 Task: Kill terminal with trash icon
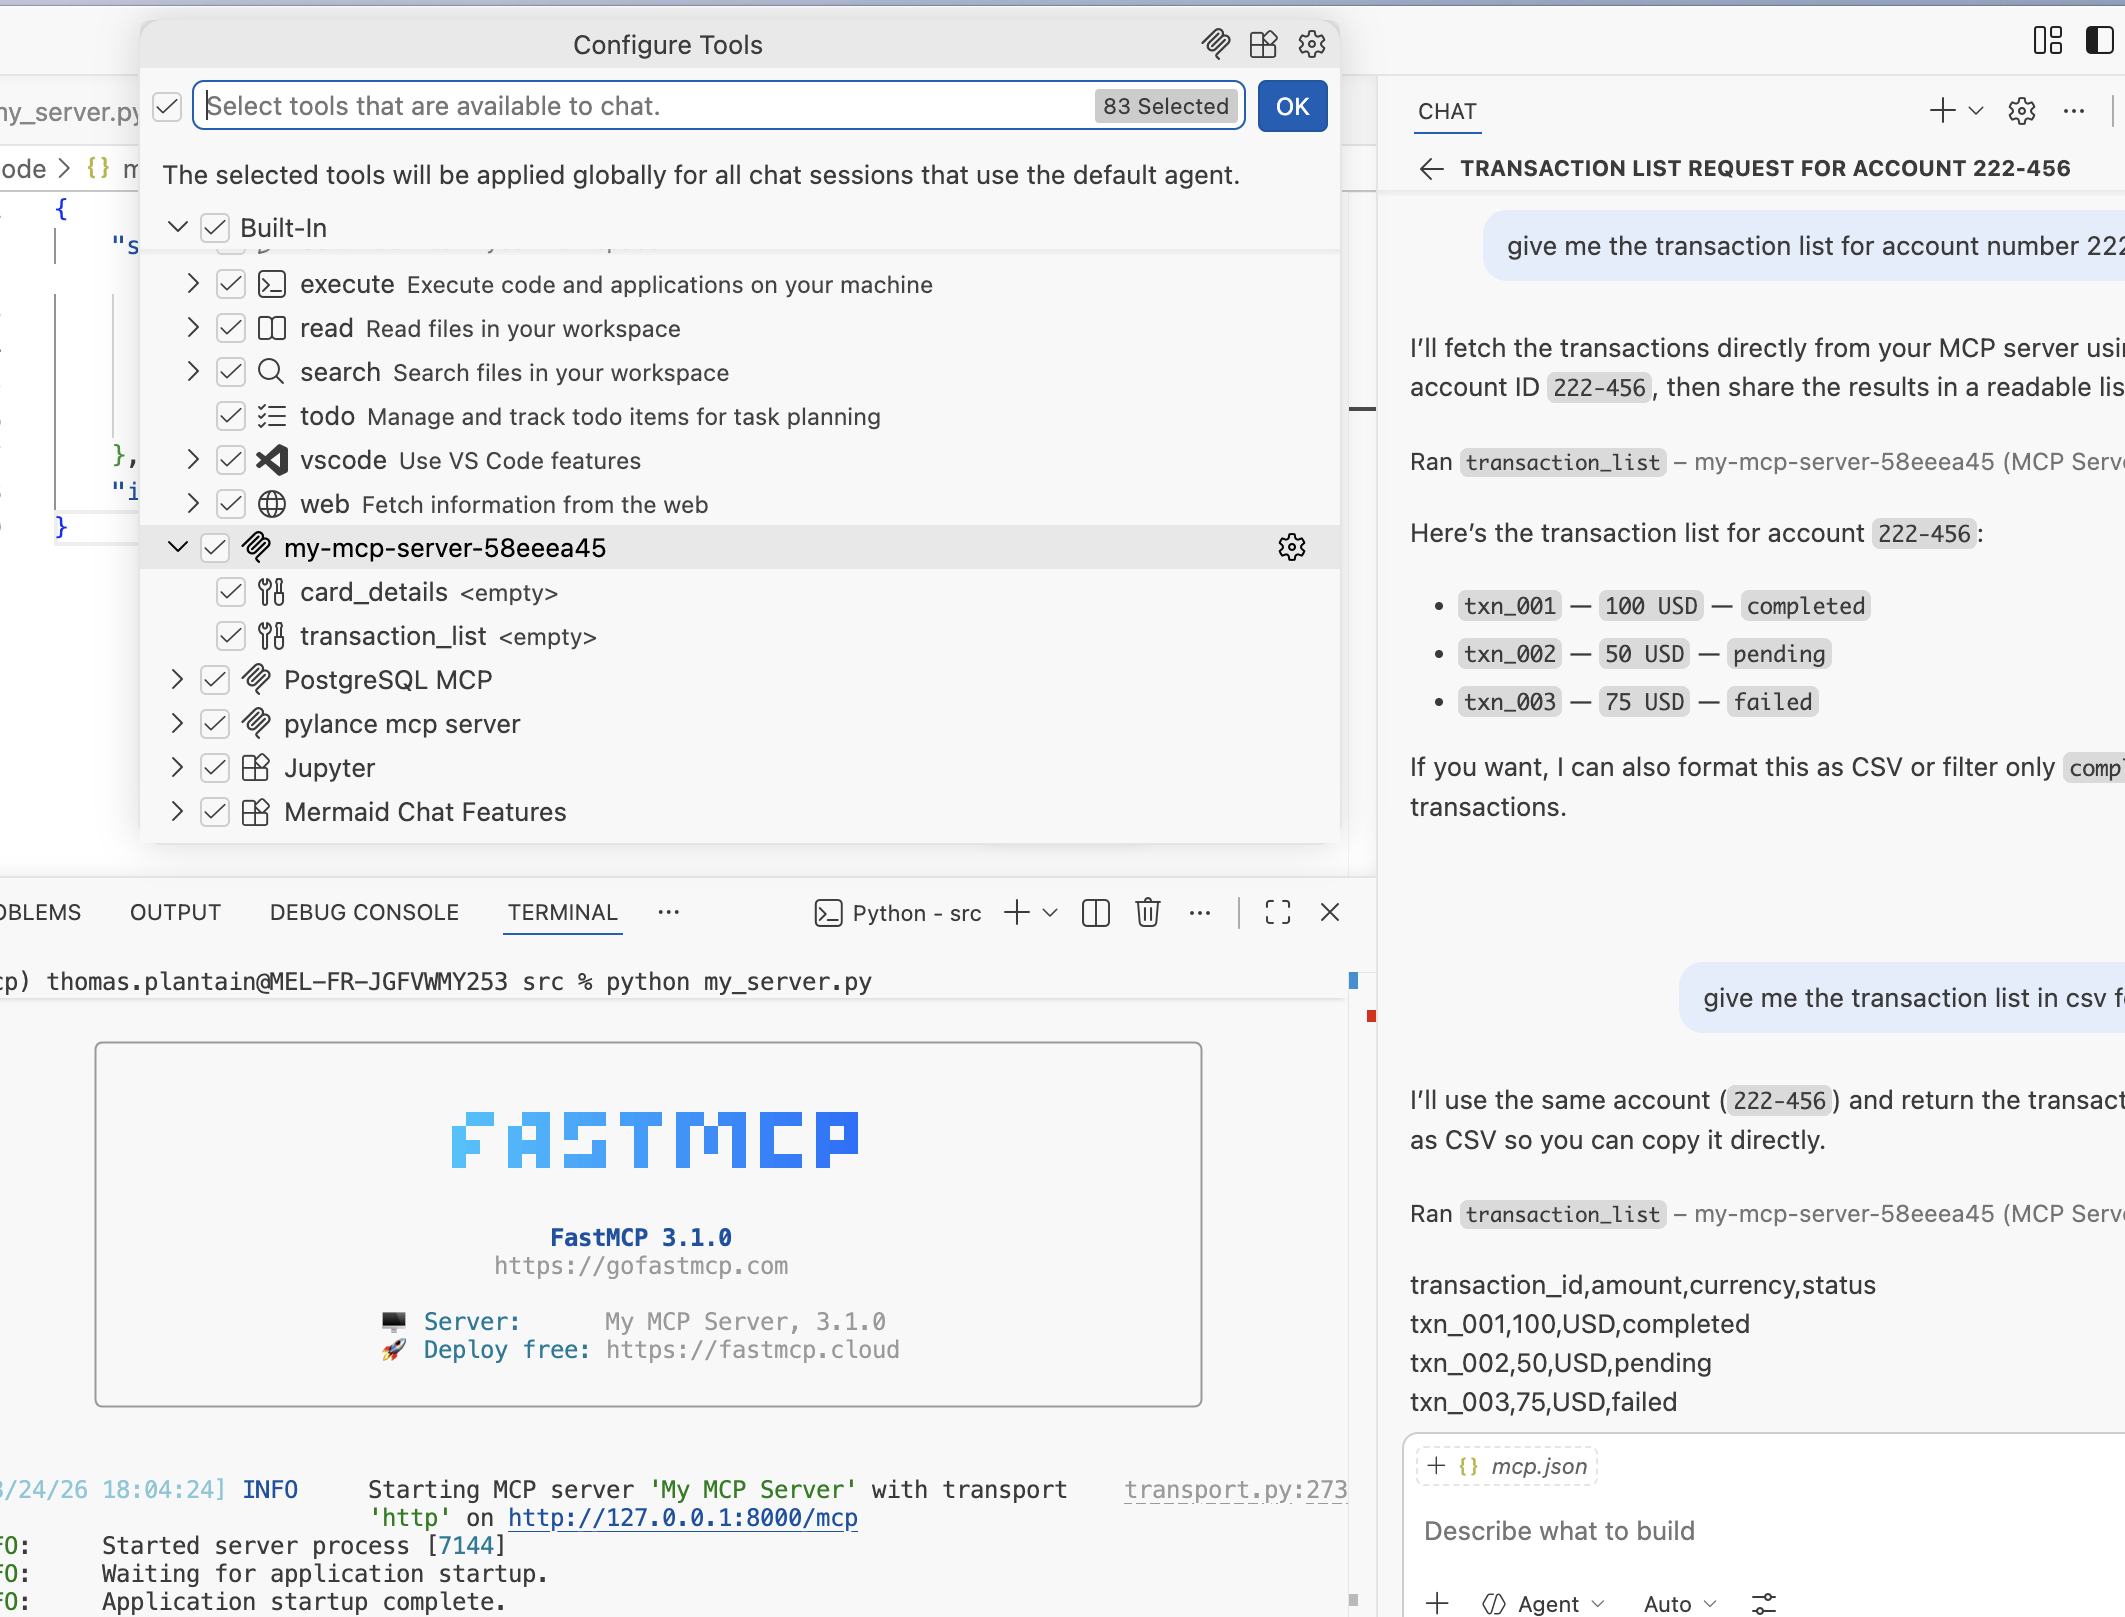point(1148,912)
